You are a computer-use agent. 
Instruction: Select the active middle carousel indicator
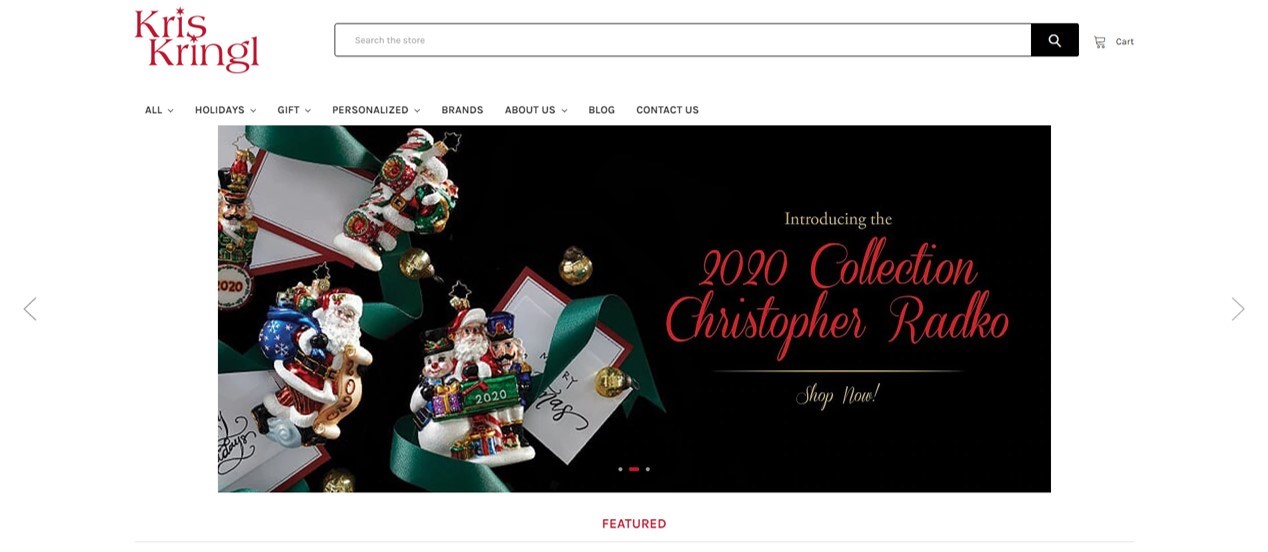634,469
